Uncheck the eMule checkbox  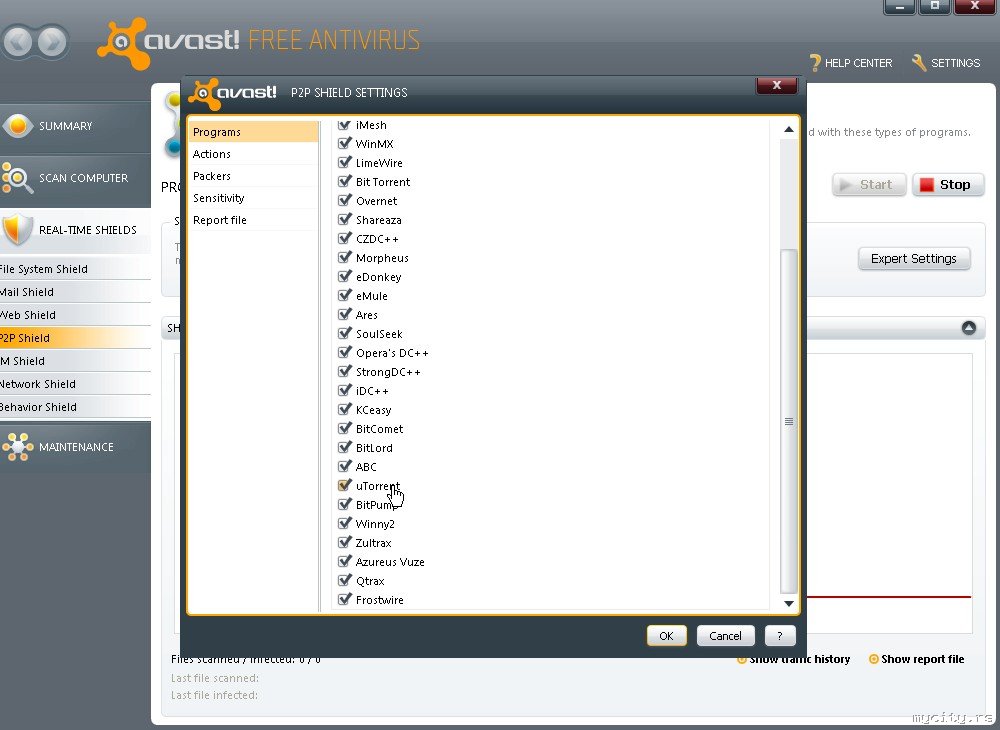pyautogui.click(x=345, y=295)
